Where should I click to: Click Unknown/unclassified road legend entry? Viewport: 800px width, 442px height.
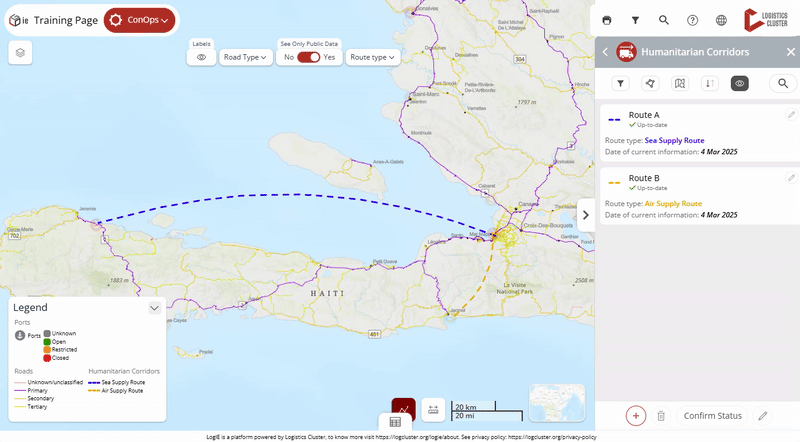coord(48,382)
